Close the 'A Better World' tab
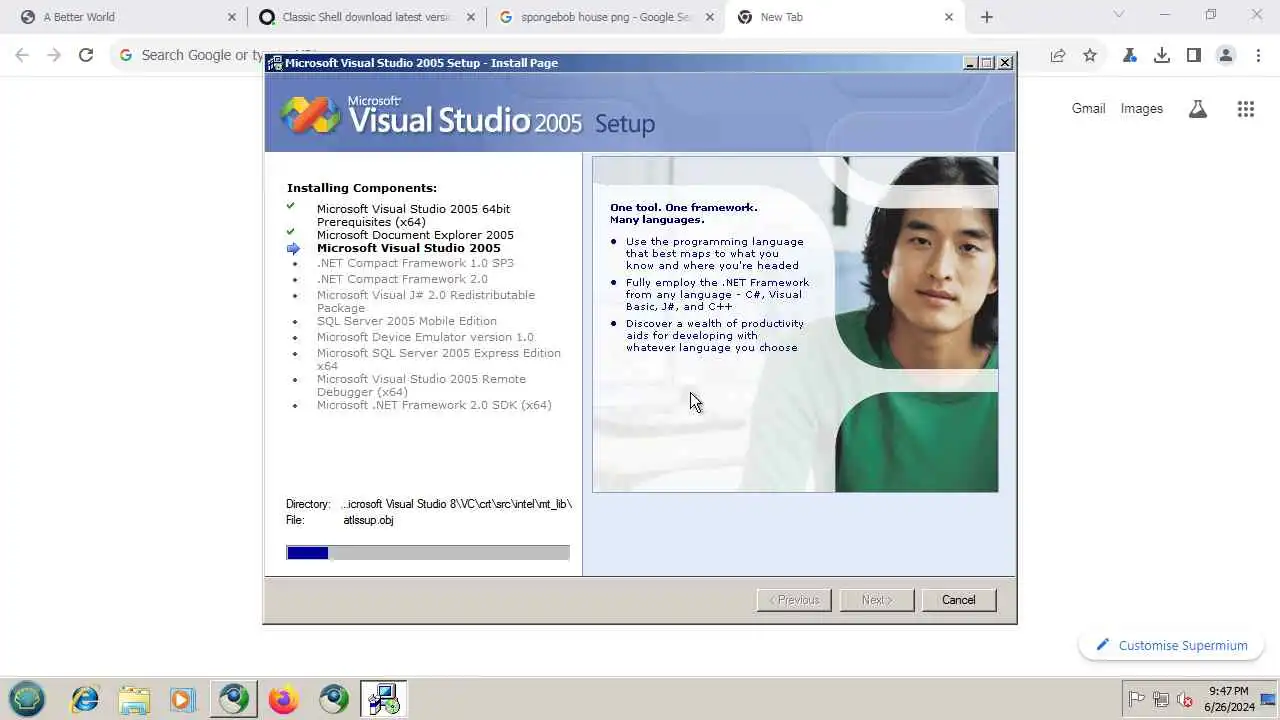 pos(232,17)
